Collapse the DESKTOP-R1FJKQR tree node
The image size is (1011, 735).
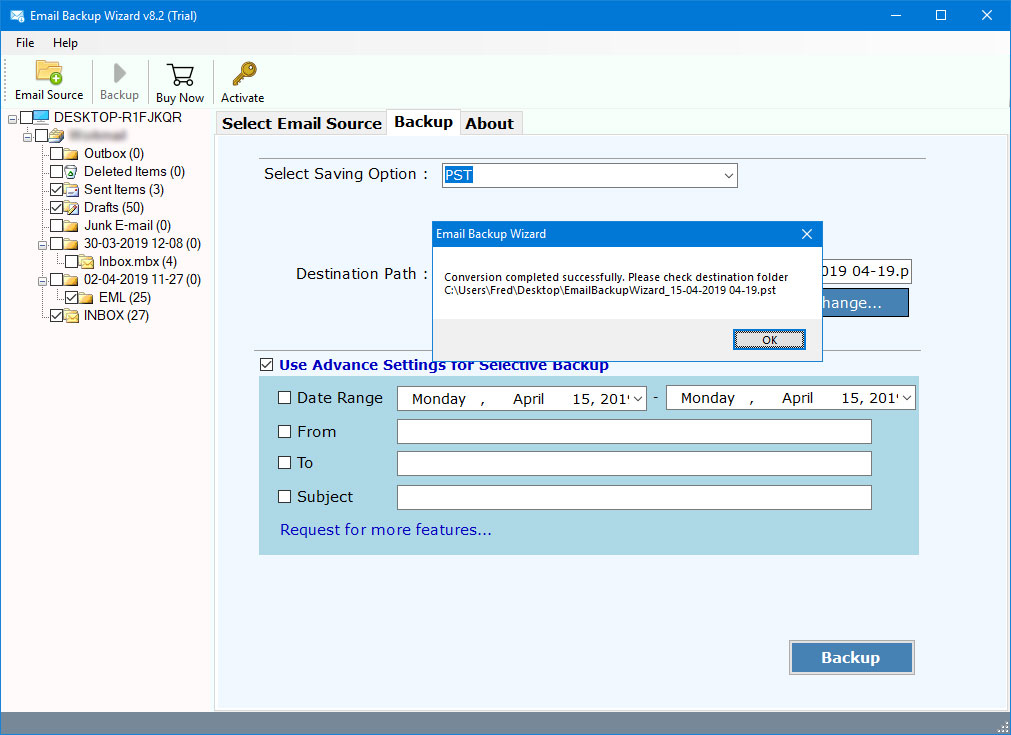coord(12,119)
